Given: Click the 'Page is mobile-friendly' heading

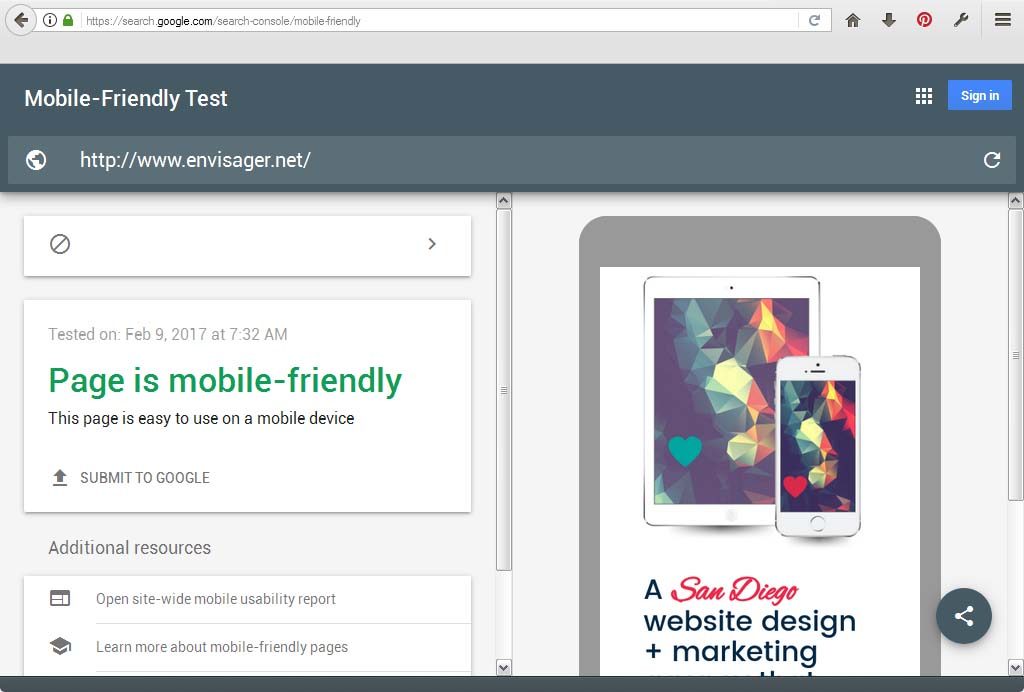Looking at the screenshot, I should click(225, 381).
